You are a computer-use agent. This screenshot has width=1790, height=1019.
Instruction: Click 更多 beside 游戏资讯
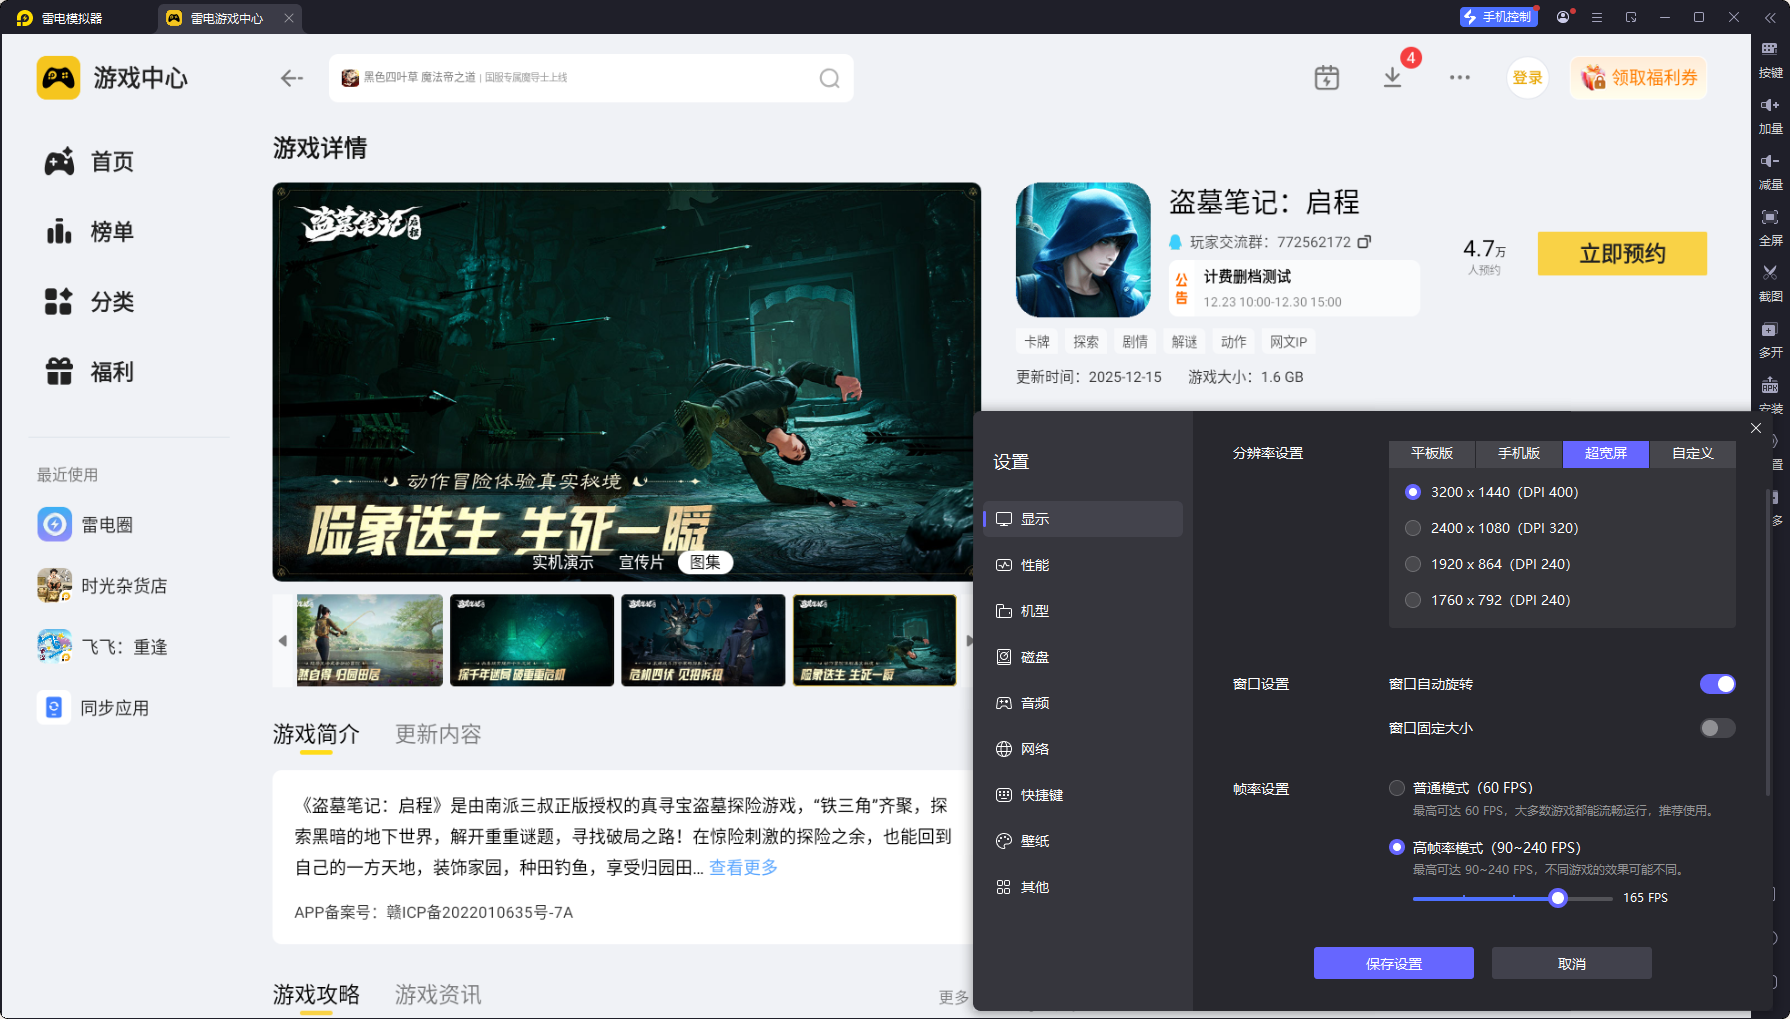point(953,997)
